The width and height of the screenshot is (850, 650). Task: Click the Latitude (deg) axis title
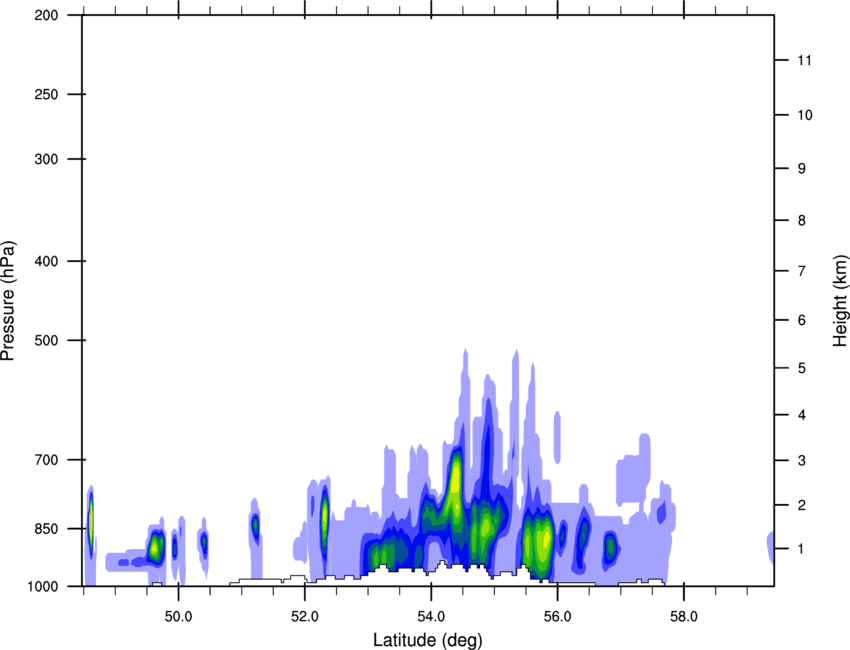pos(428,640)
